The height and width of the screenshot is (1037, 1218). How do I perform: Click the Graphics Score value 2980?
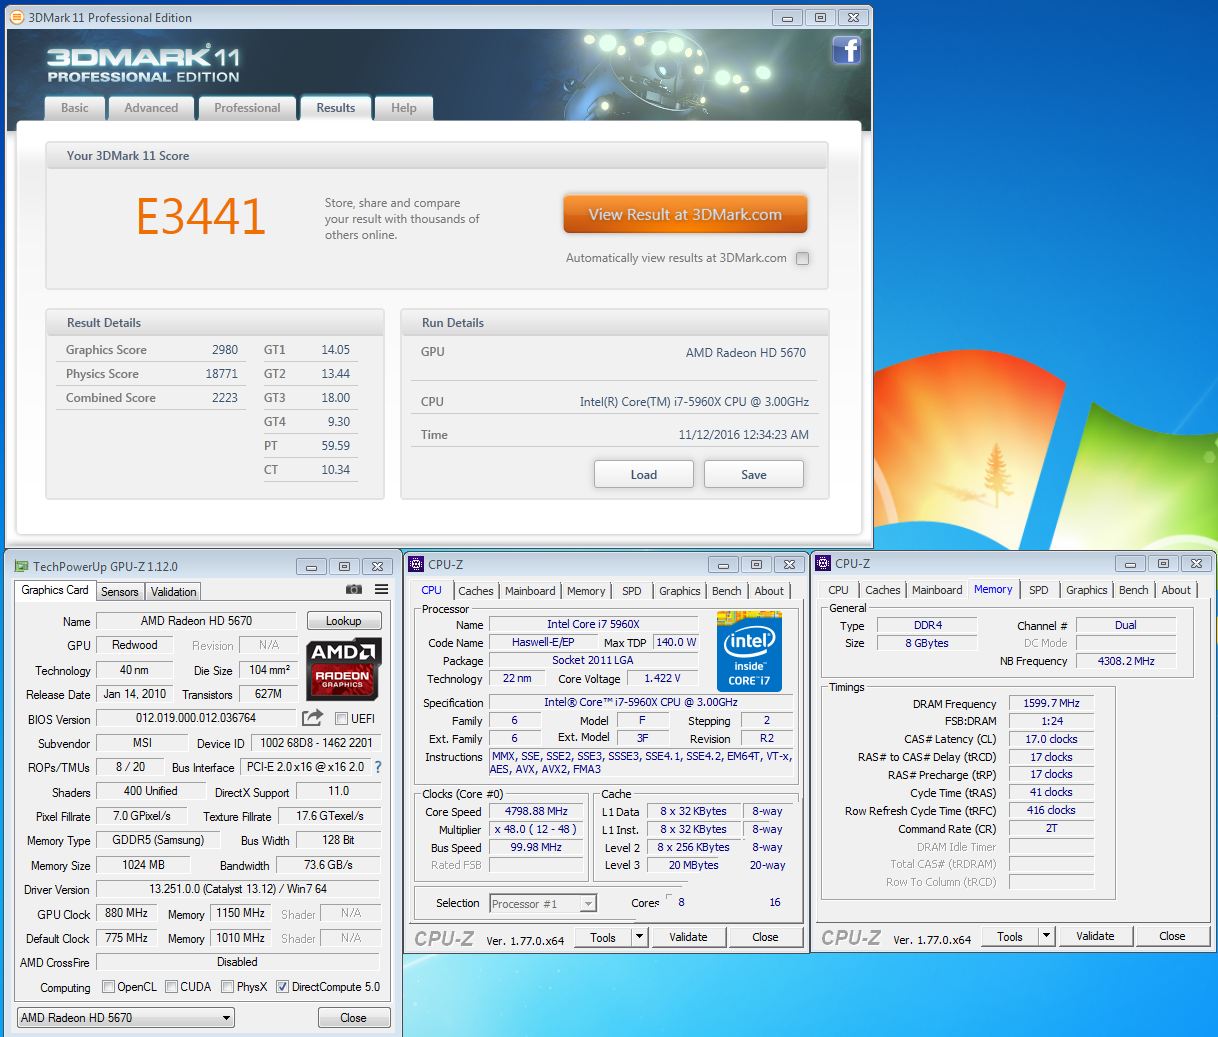(225, 350)
